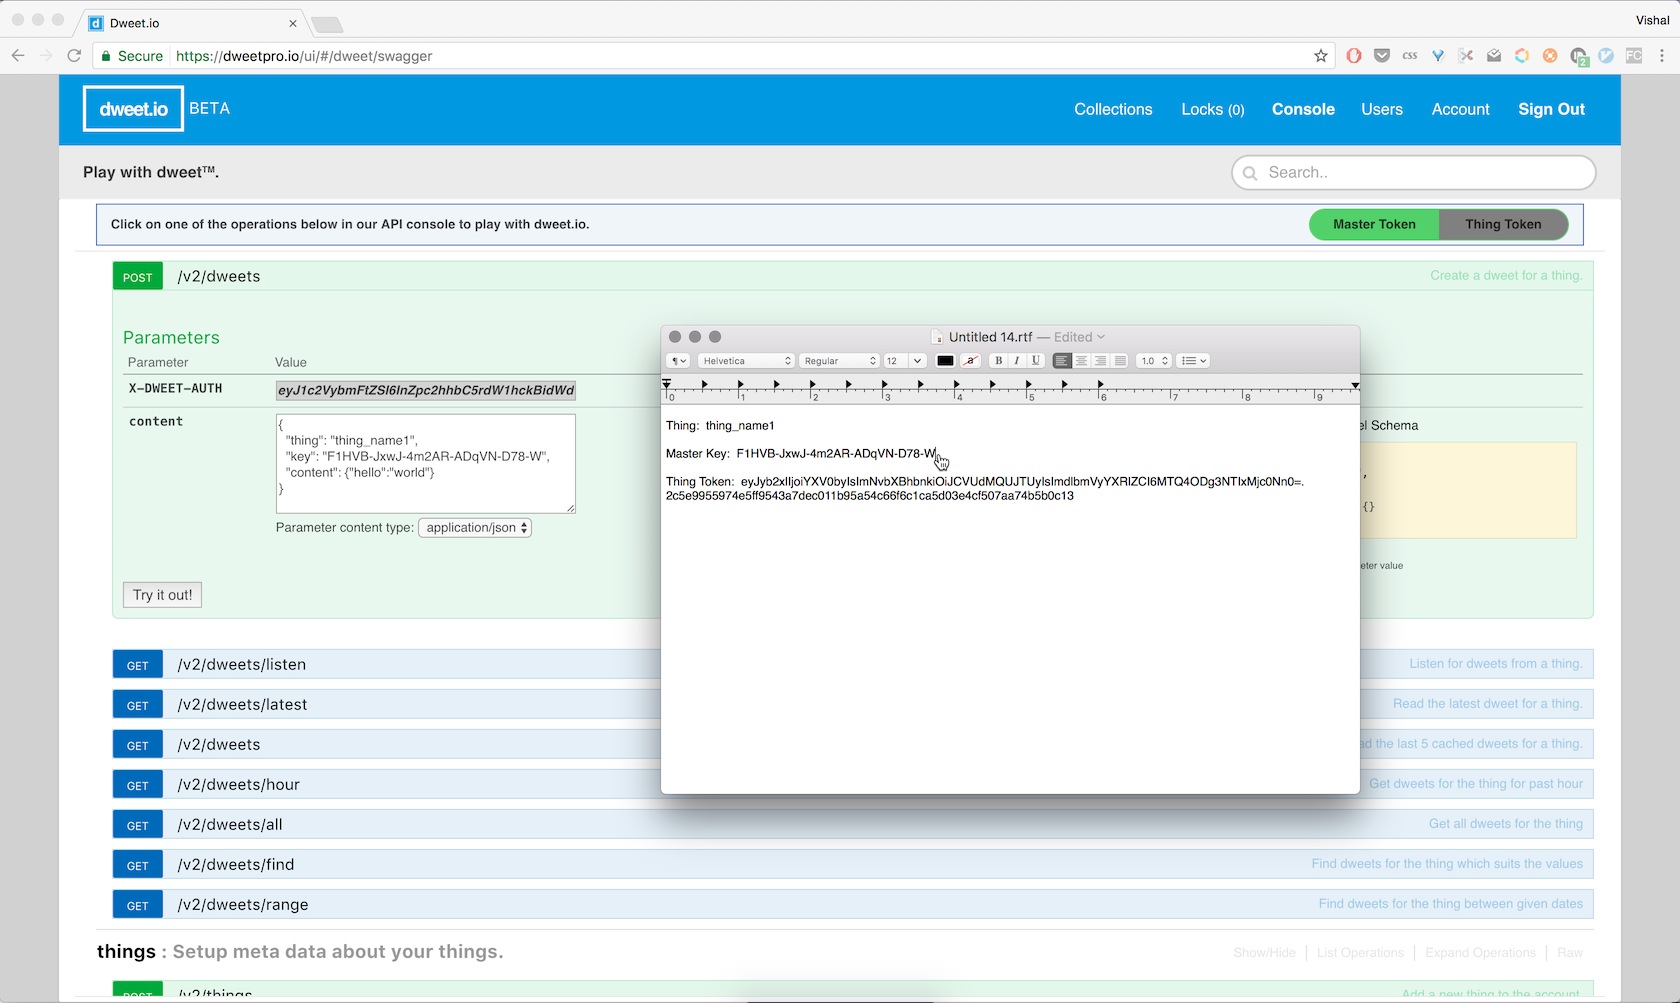1680x1003 pixels.
Task: Click the Try it out! button
Action: pos(162,595)
